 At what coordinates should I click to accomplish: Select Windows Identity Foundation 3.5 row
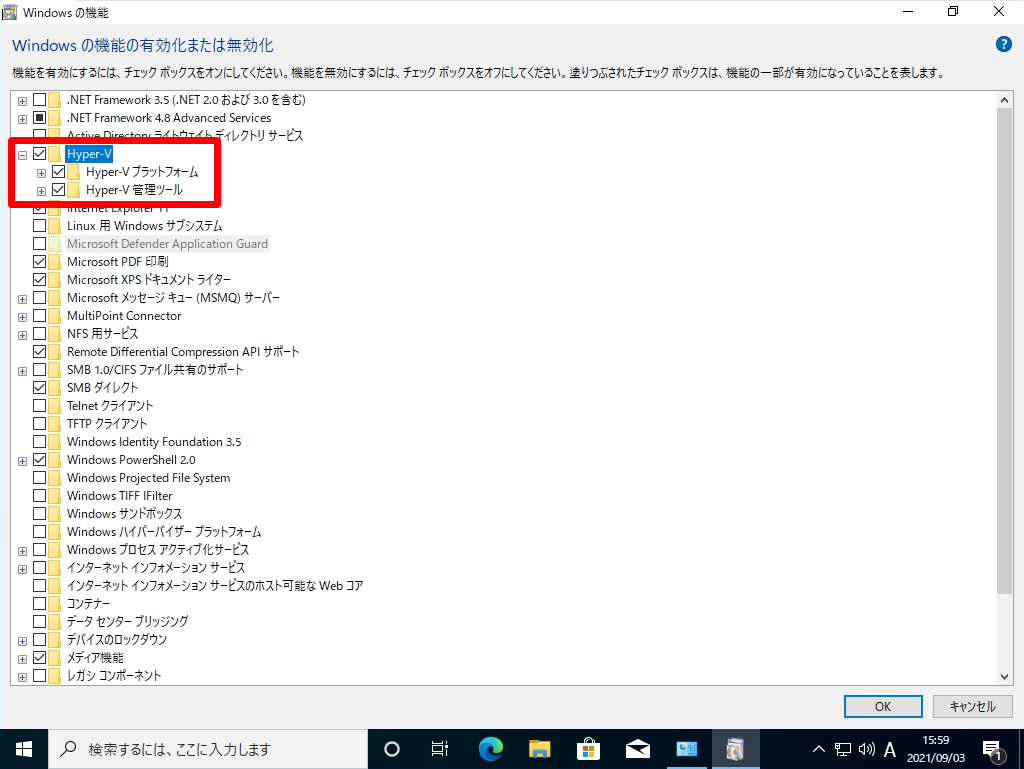(154, 442)
